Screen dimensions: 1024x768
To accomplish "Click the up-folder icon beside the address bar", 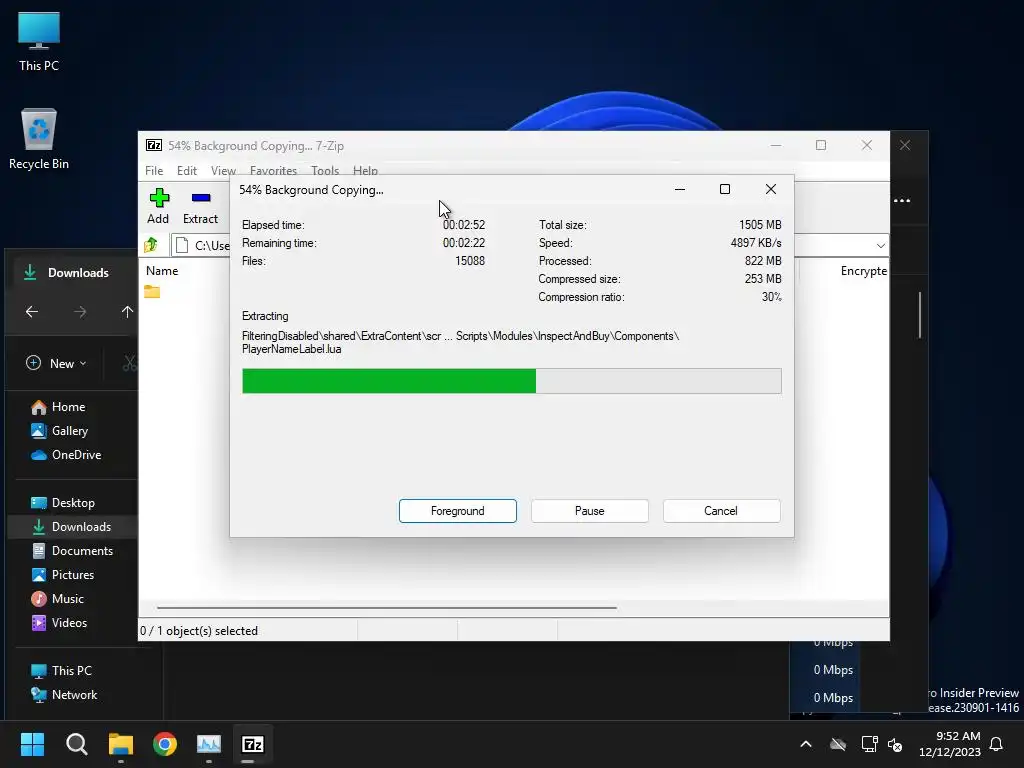I will [151, 245].
